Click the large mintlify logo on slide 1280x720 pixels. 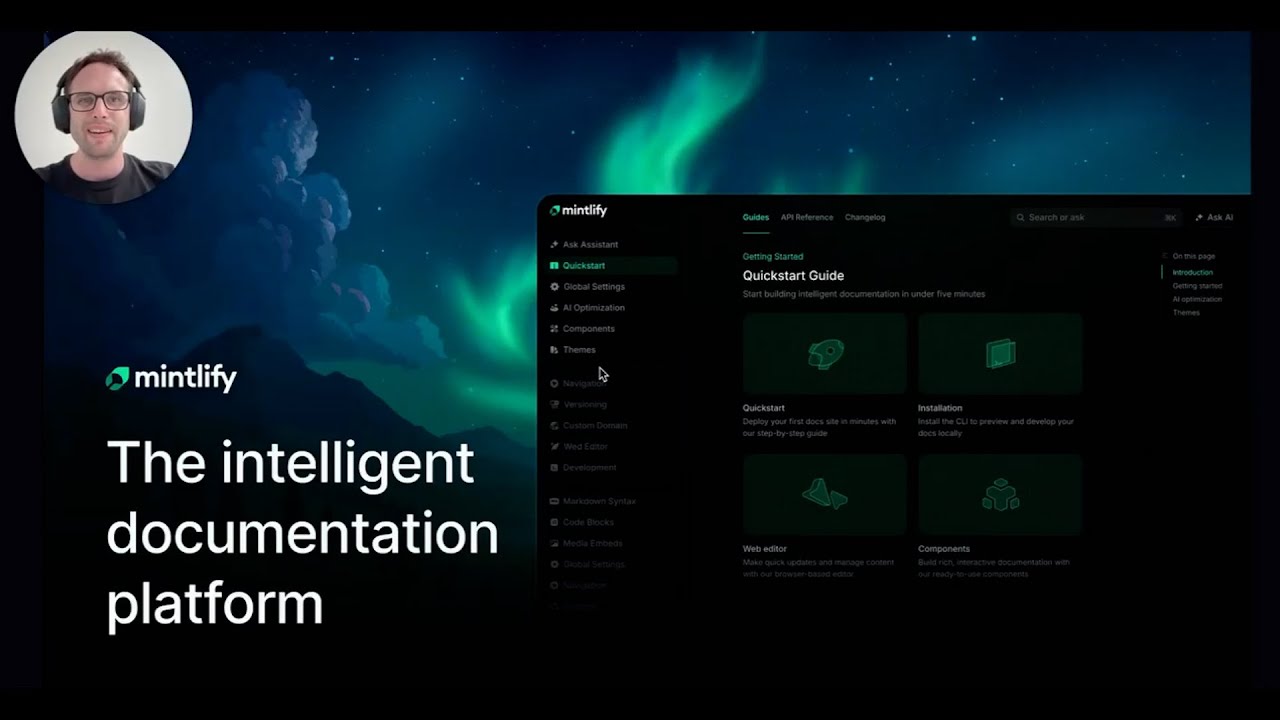[171, 379]
